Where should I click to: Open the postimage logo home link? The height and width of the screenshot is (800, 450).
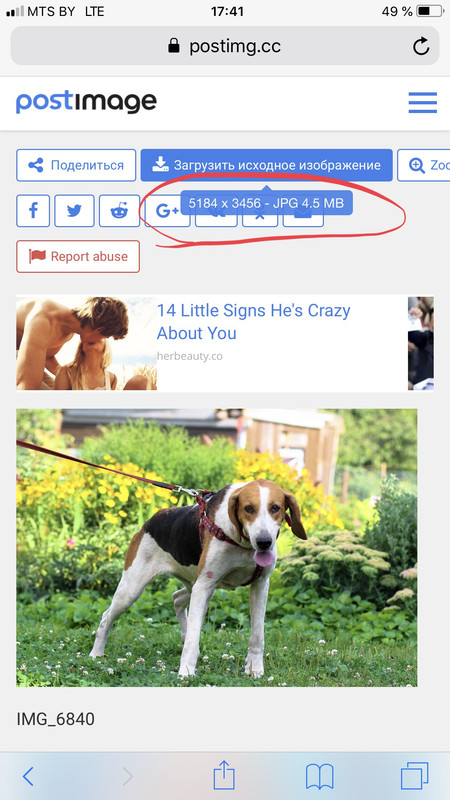pos(86,102)
